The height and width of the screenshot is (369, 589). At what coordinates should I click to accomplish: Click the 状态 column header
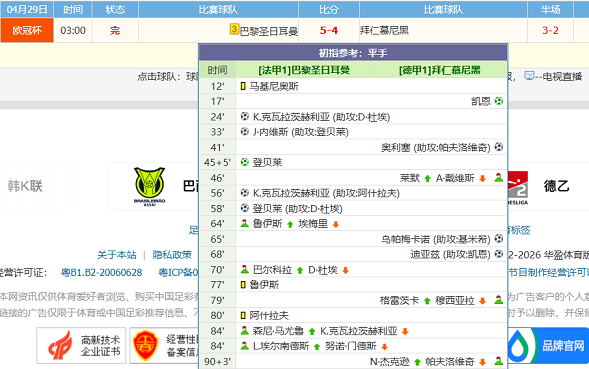(115, 9)
